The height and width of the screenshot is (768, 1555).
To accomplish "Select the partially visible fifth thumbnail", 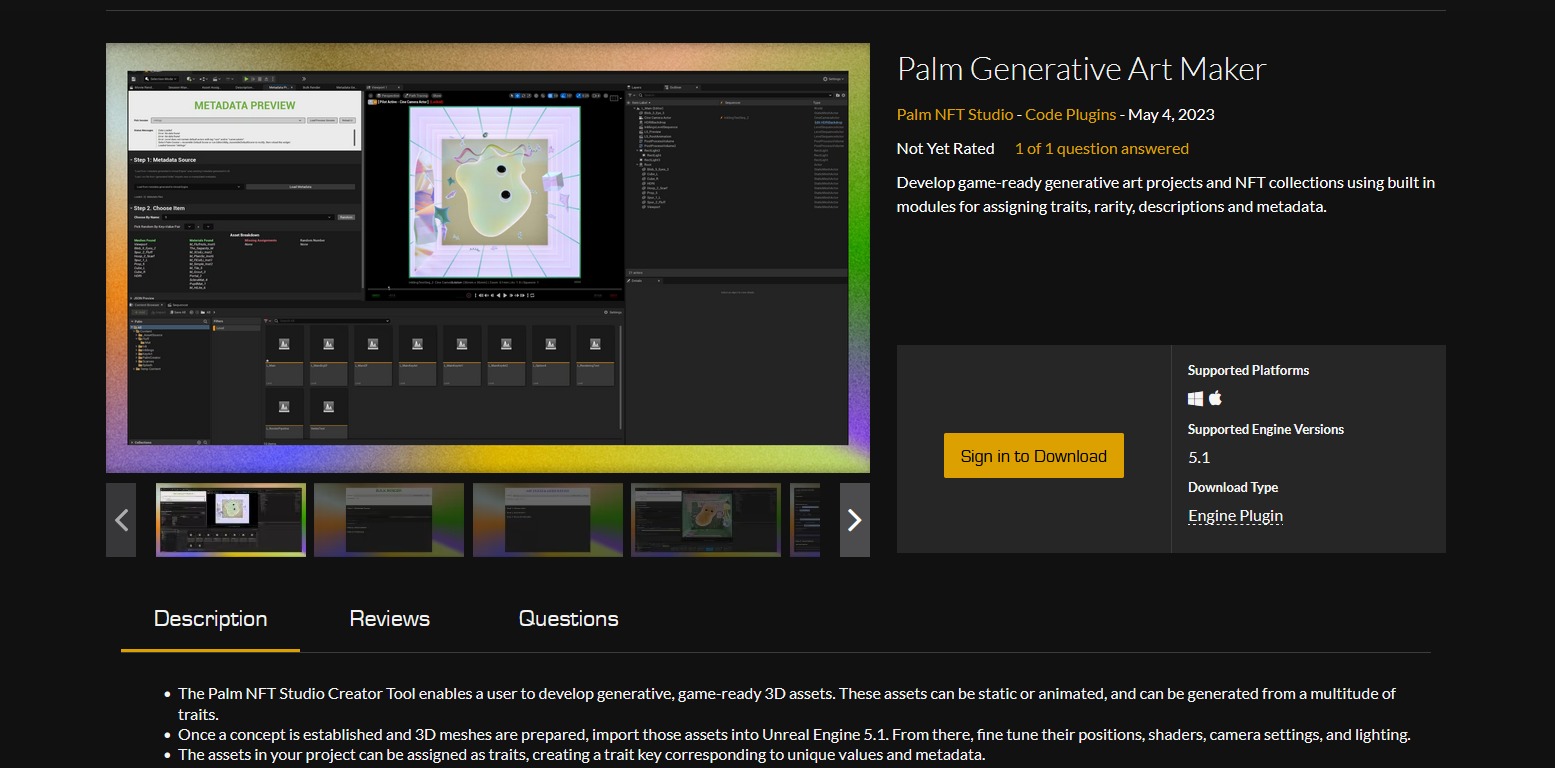I will coord(805,520).
